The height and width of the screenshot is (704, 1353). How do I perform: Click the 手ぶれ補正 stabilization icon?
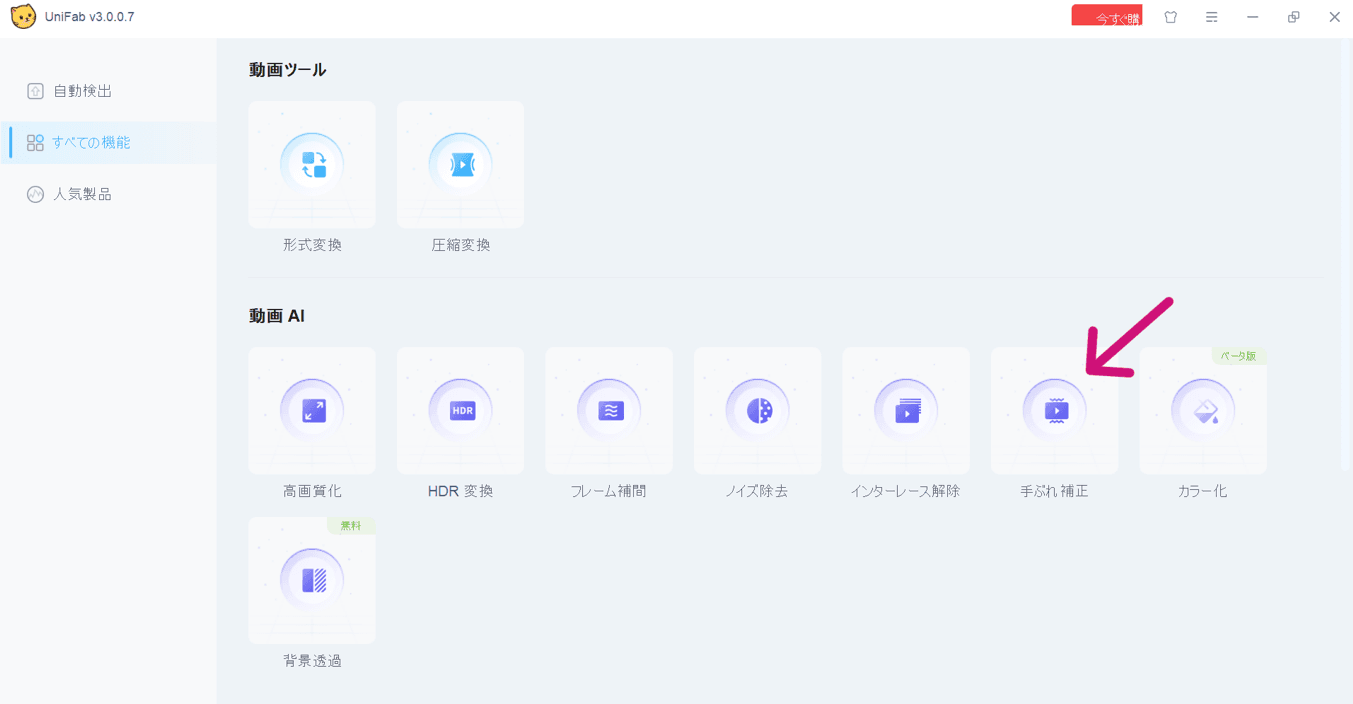pos(1054,411)
